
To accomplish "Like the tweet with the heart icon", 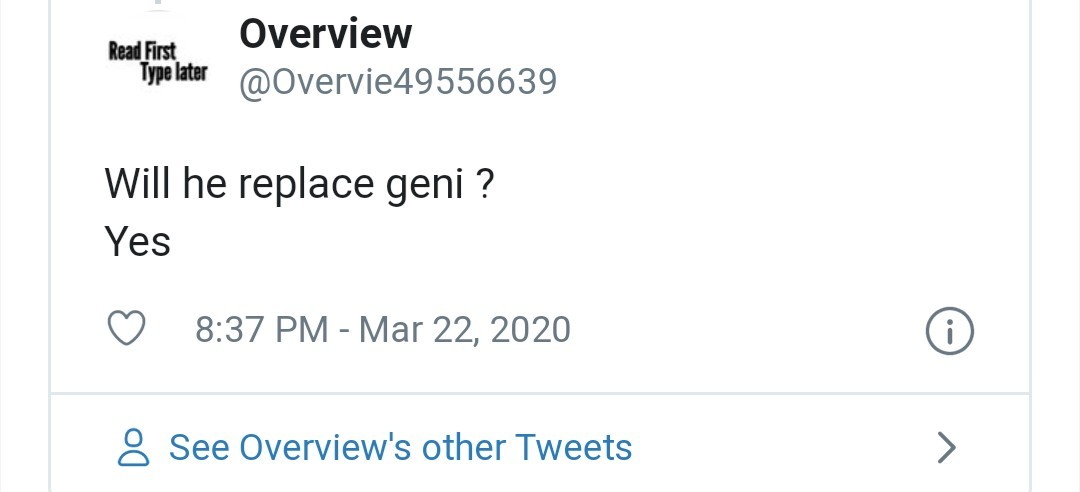I will click(127, 329).
